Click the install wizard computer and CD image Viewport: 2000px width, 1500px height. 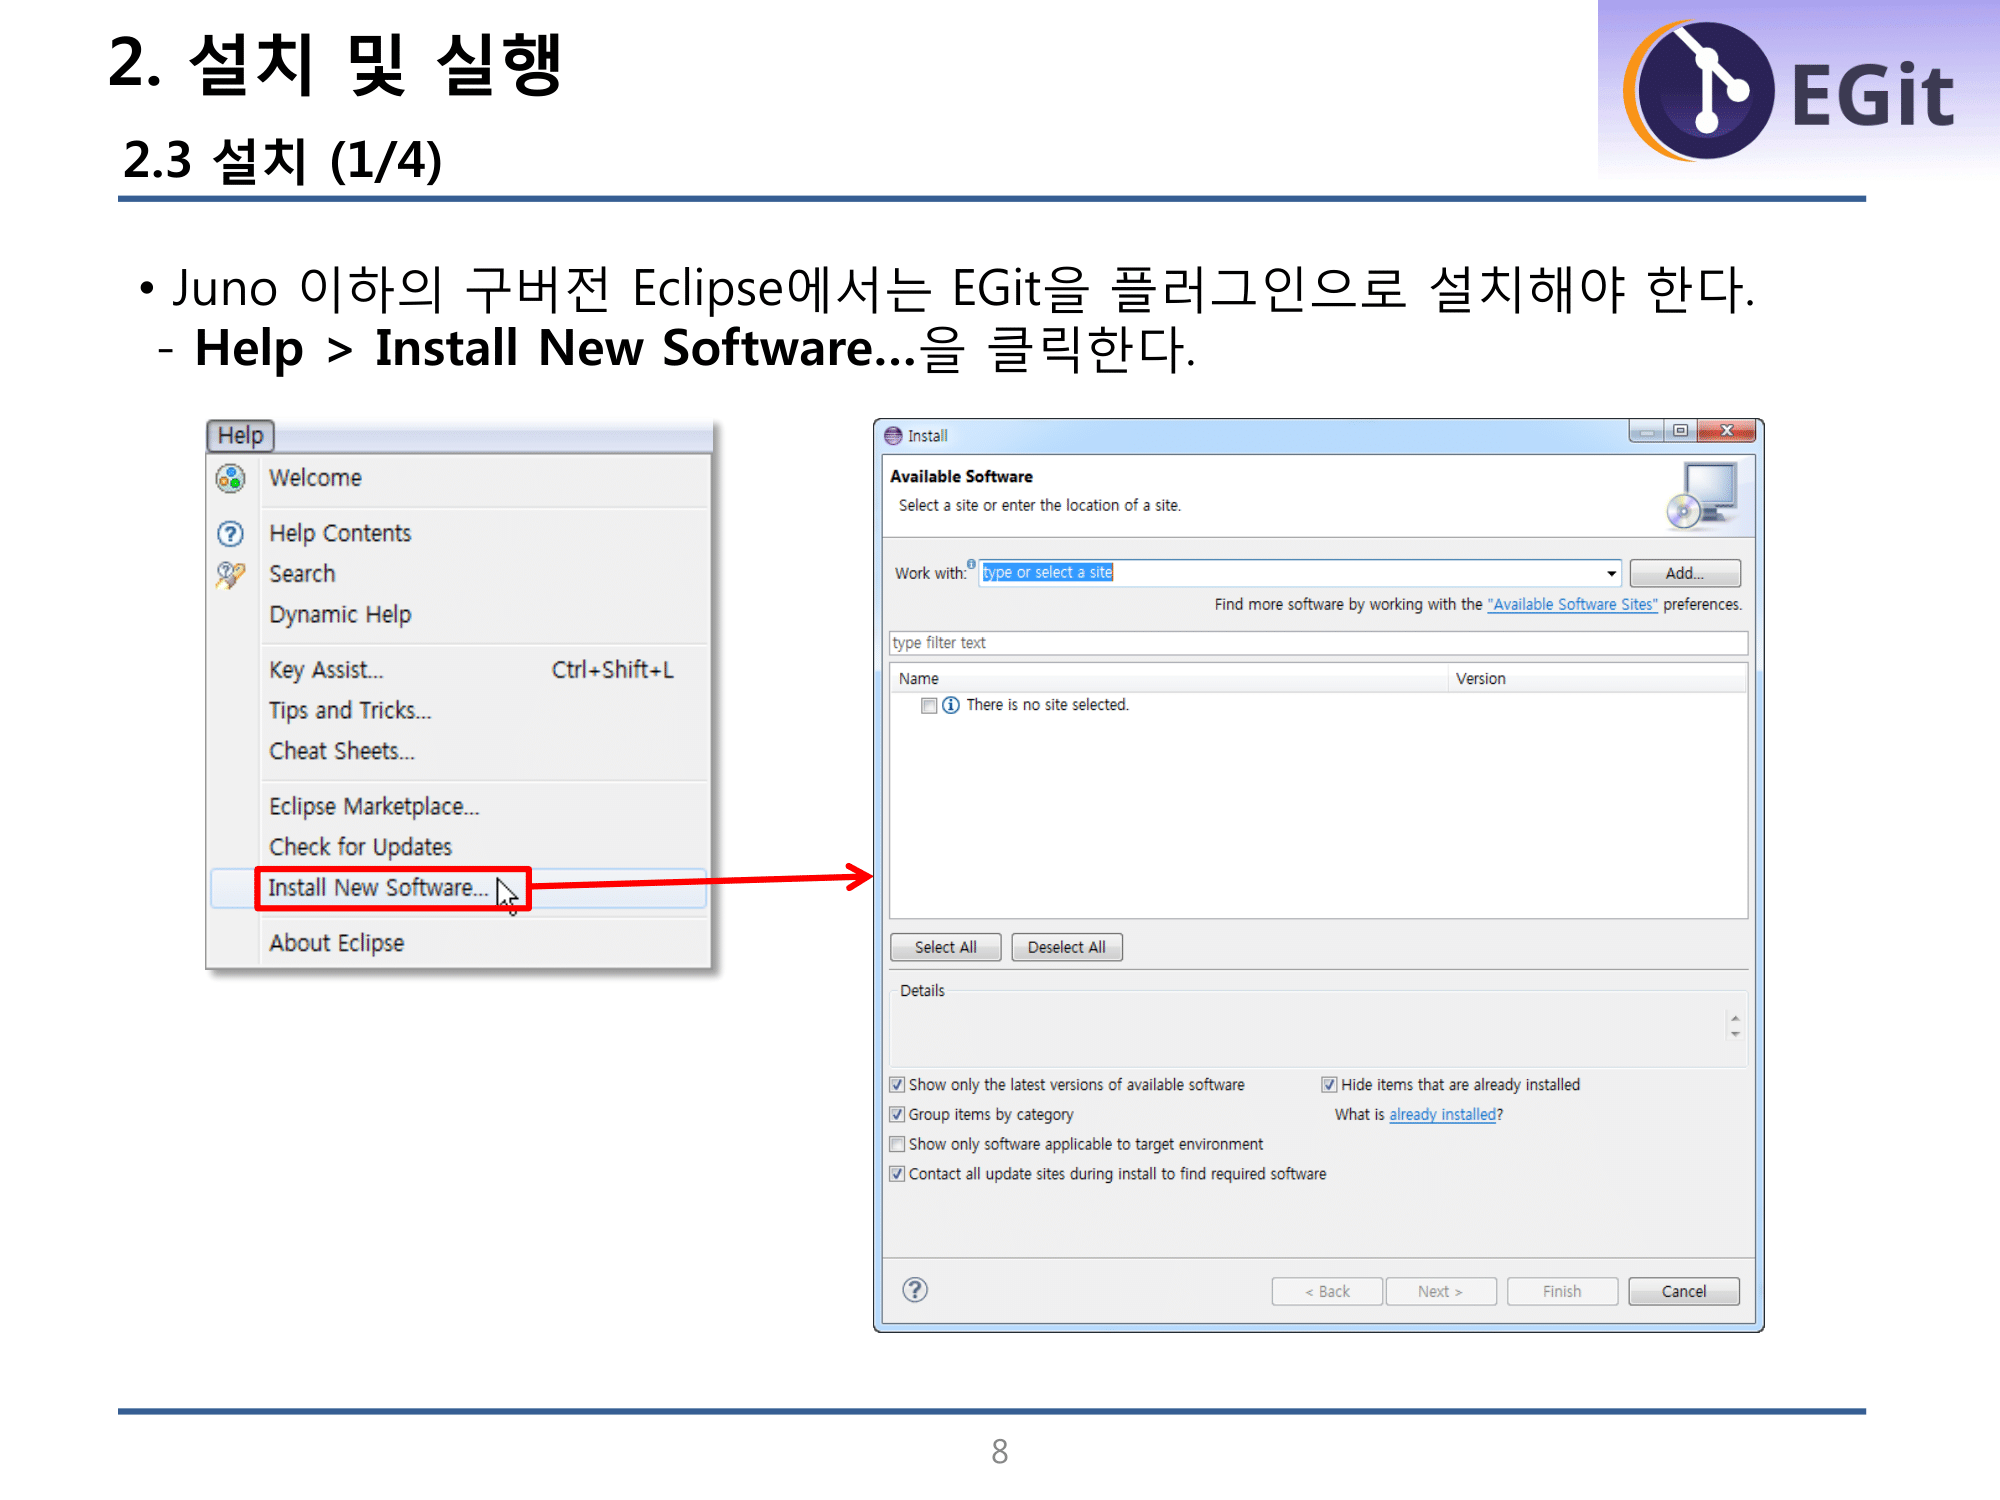tap(1703, 496)
